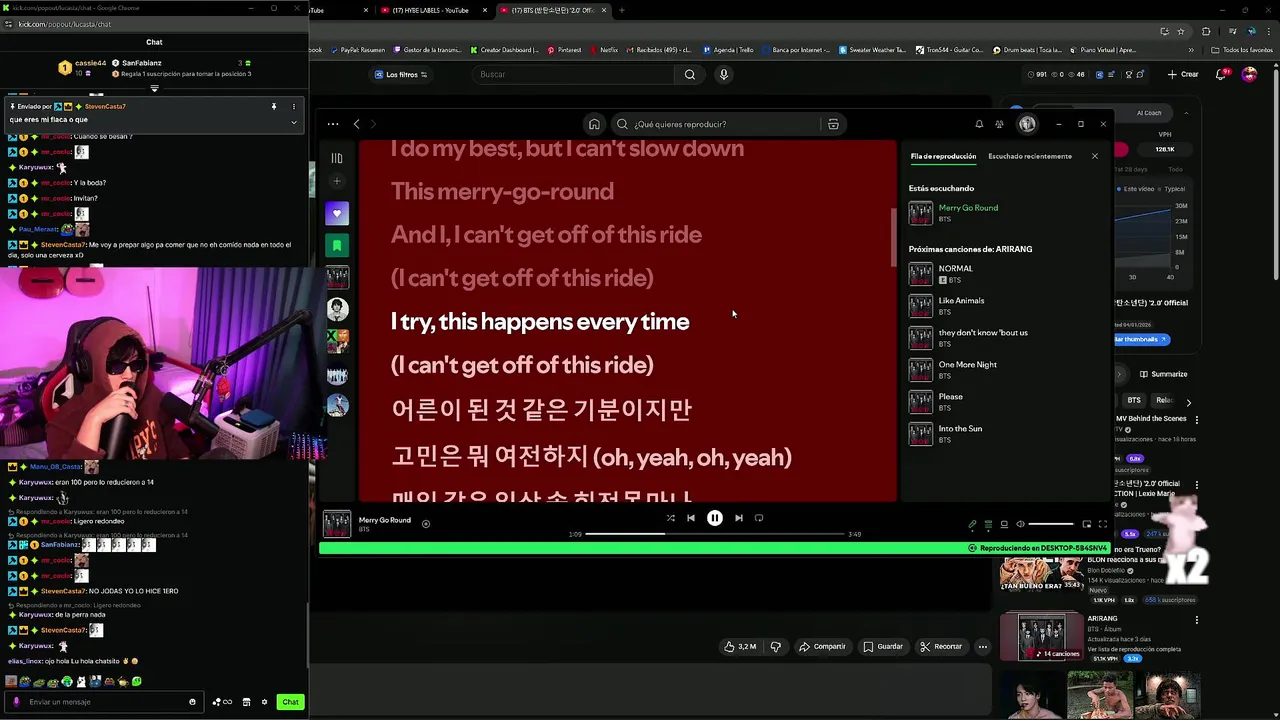The width and height of the screenshot is (1280, 720).
Task: Expand pinned message chevron in chat
Action: click(x=293, y=122)
